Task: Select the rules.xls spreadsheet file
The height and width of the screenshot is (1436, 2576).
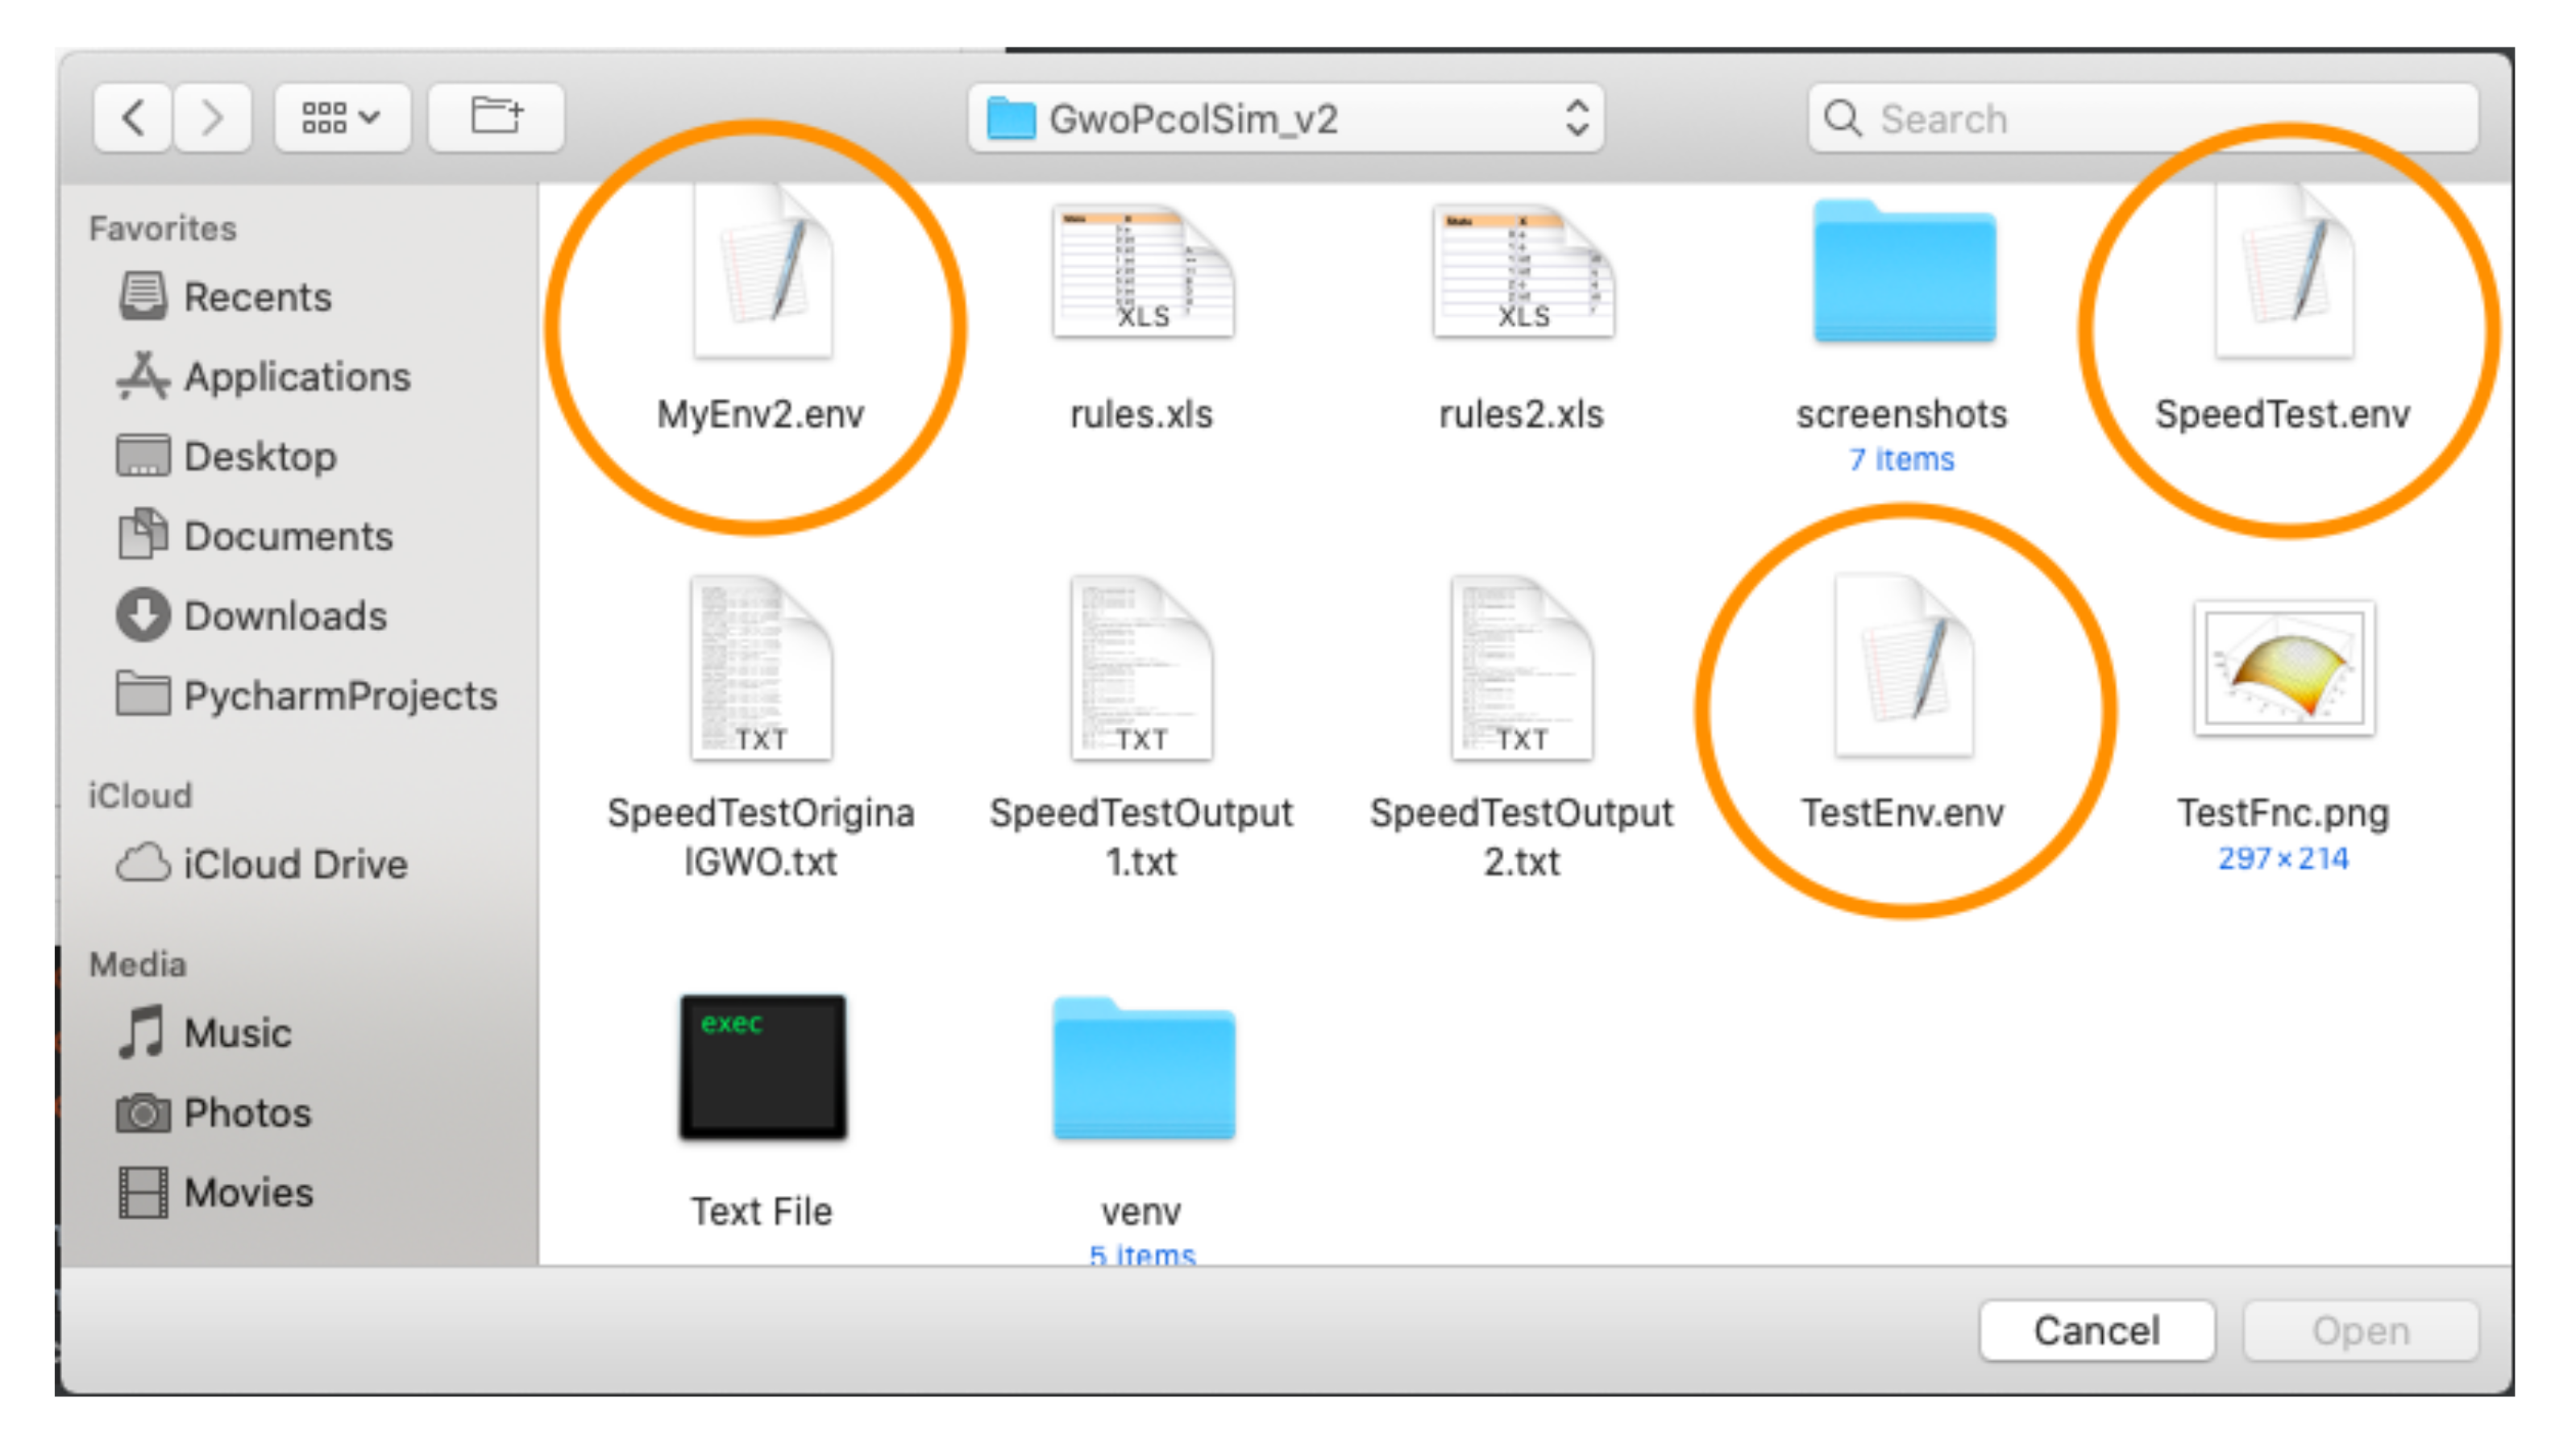Action: (1142, 272)
